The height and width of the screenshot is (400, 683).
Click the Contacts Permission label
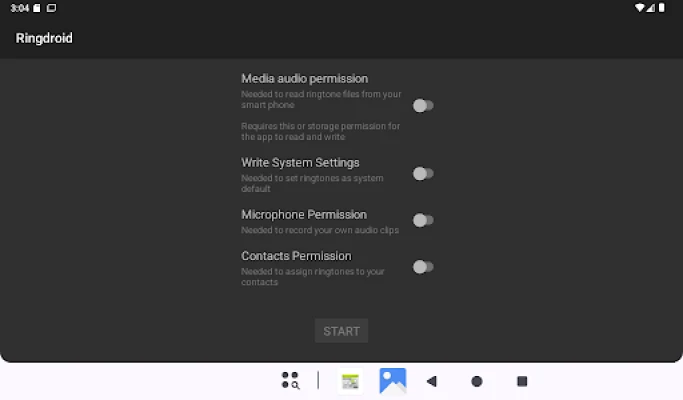296,256
